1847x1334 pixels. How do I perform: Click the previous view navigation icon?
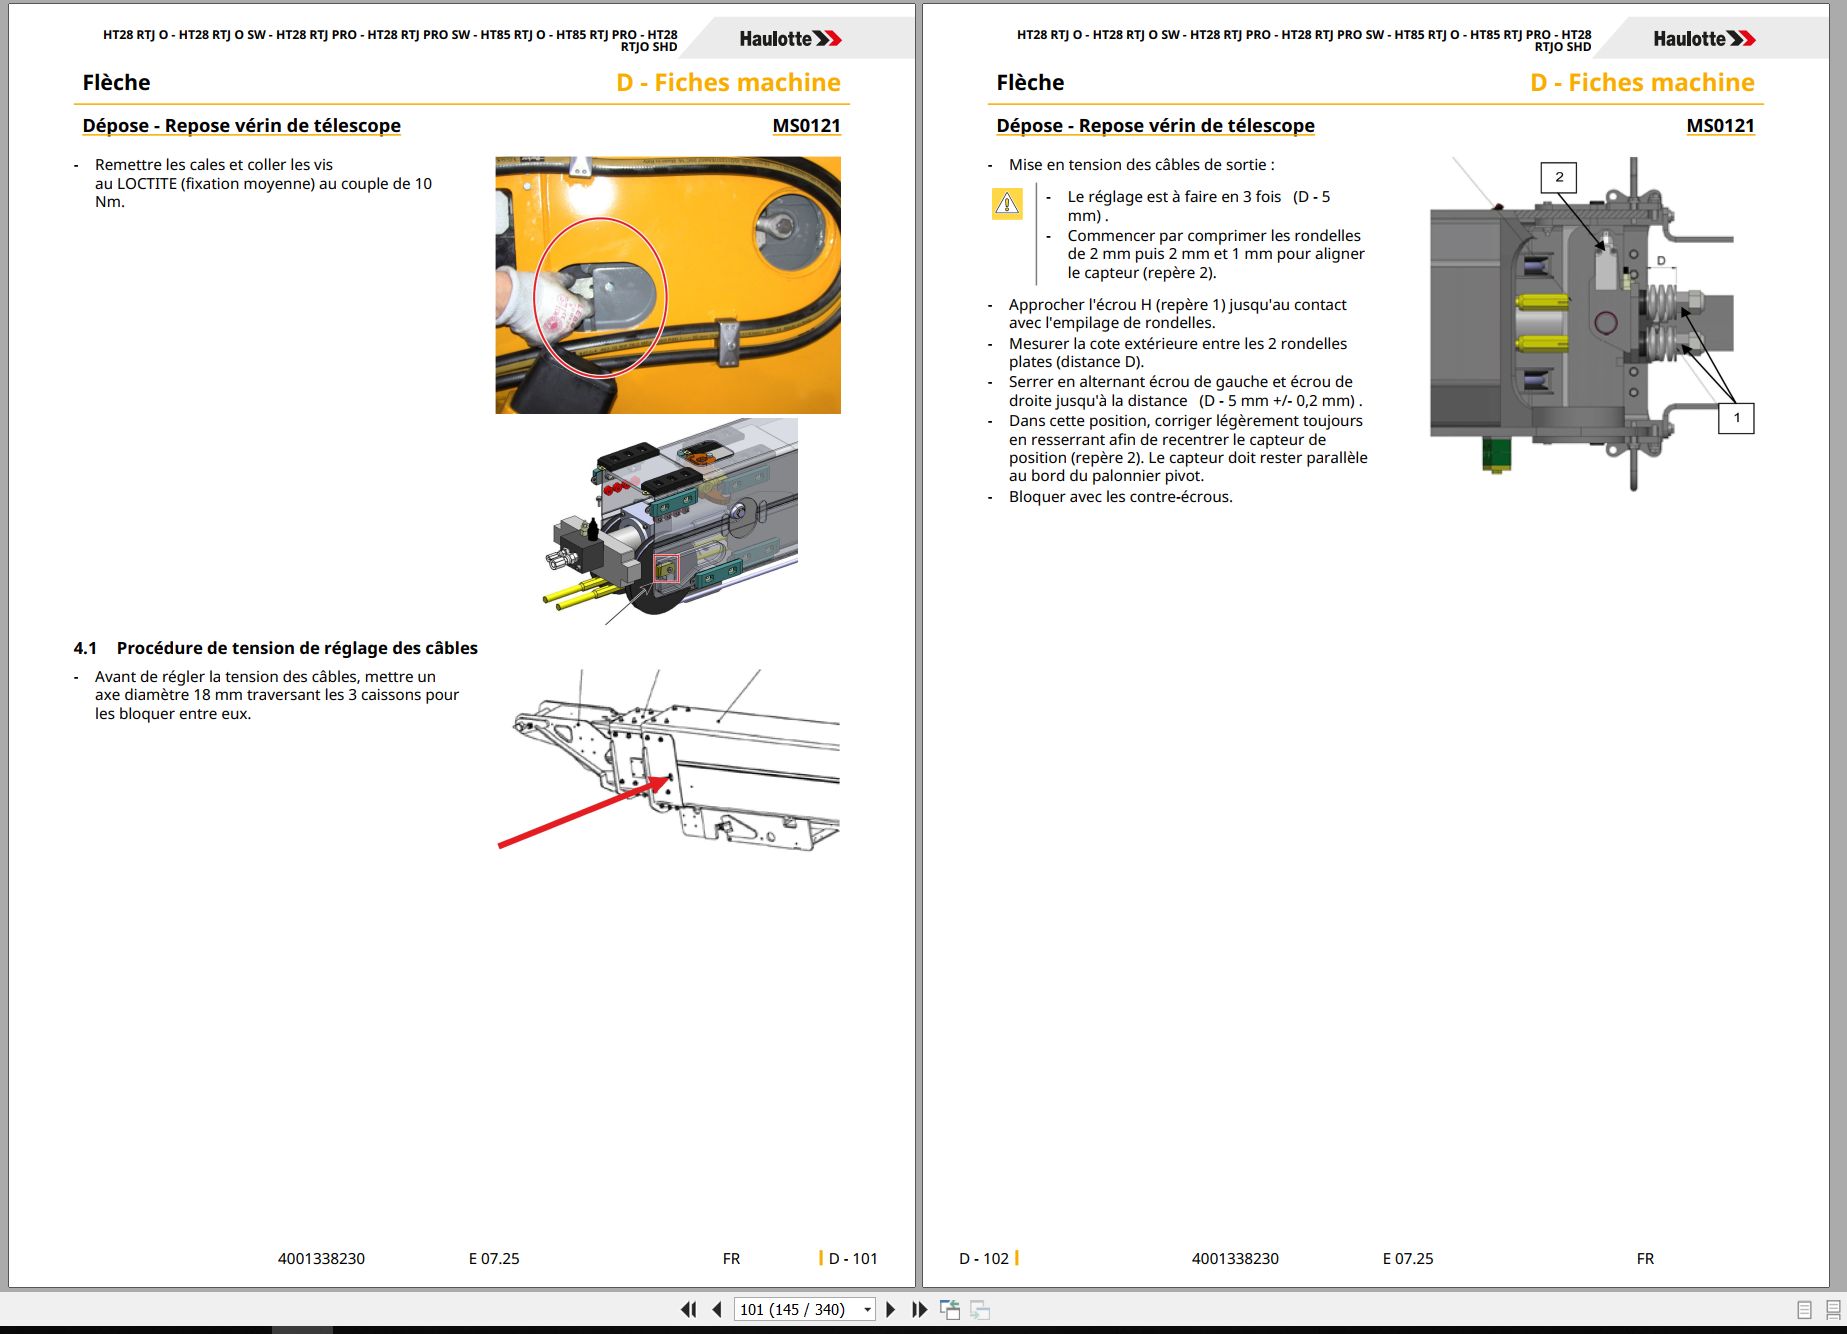pos(950,1309)
